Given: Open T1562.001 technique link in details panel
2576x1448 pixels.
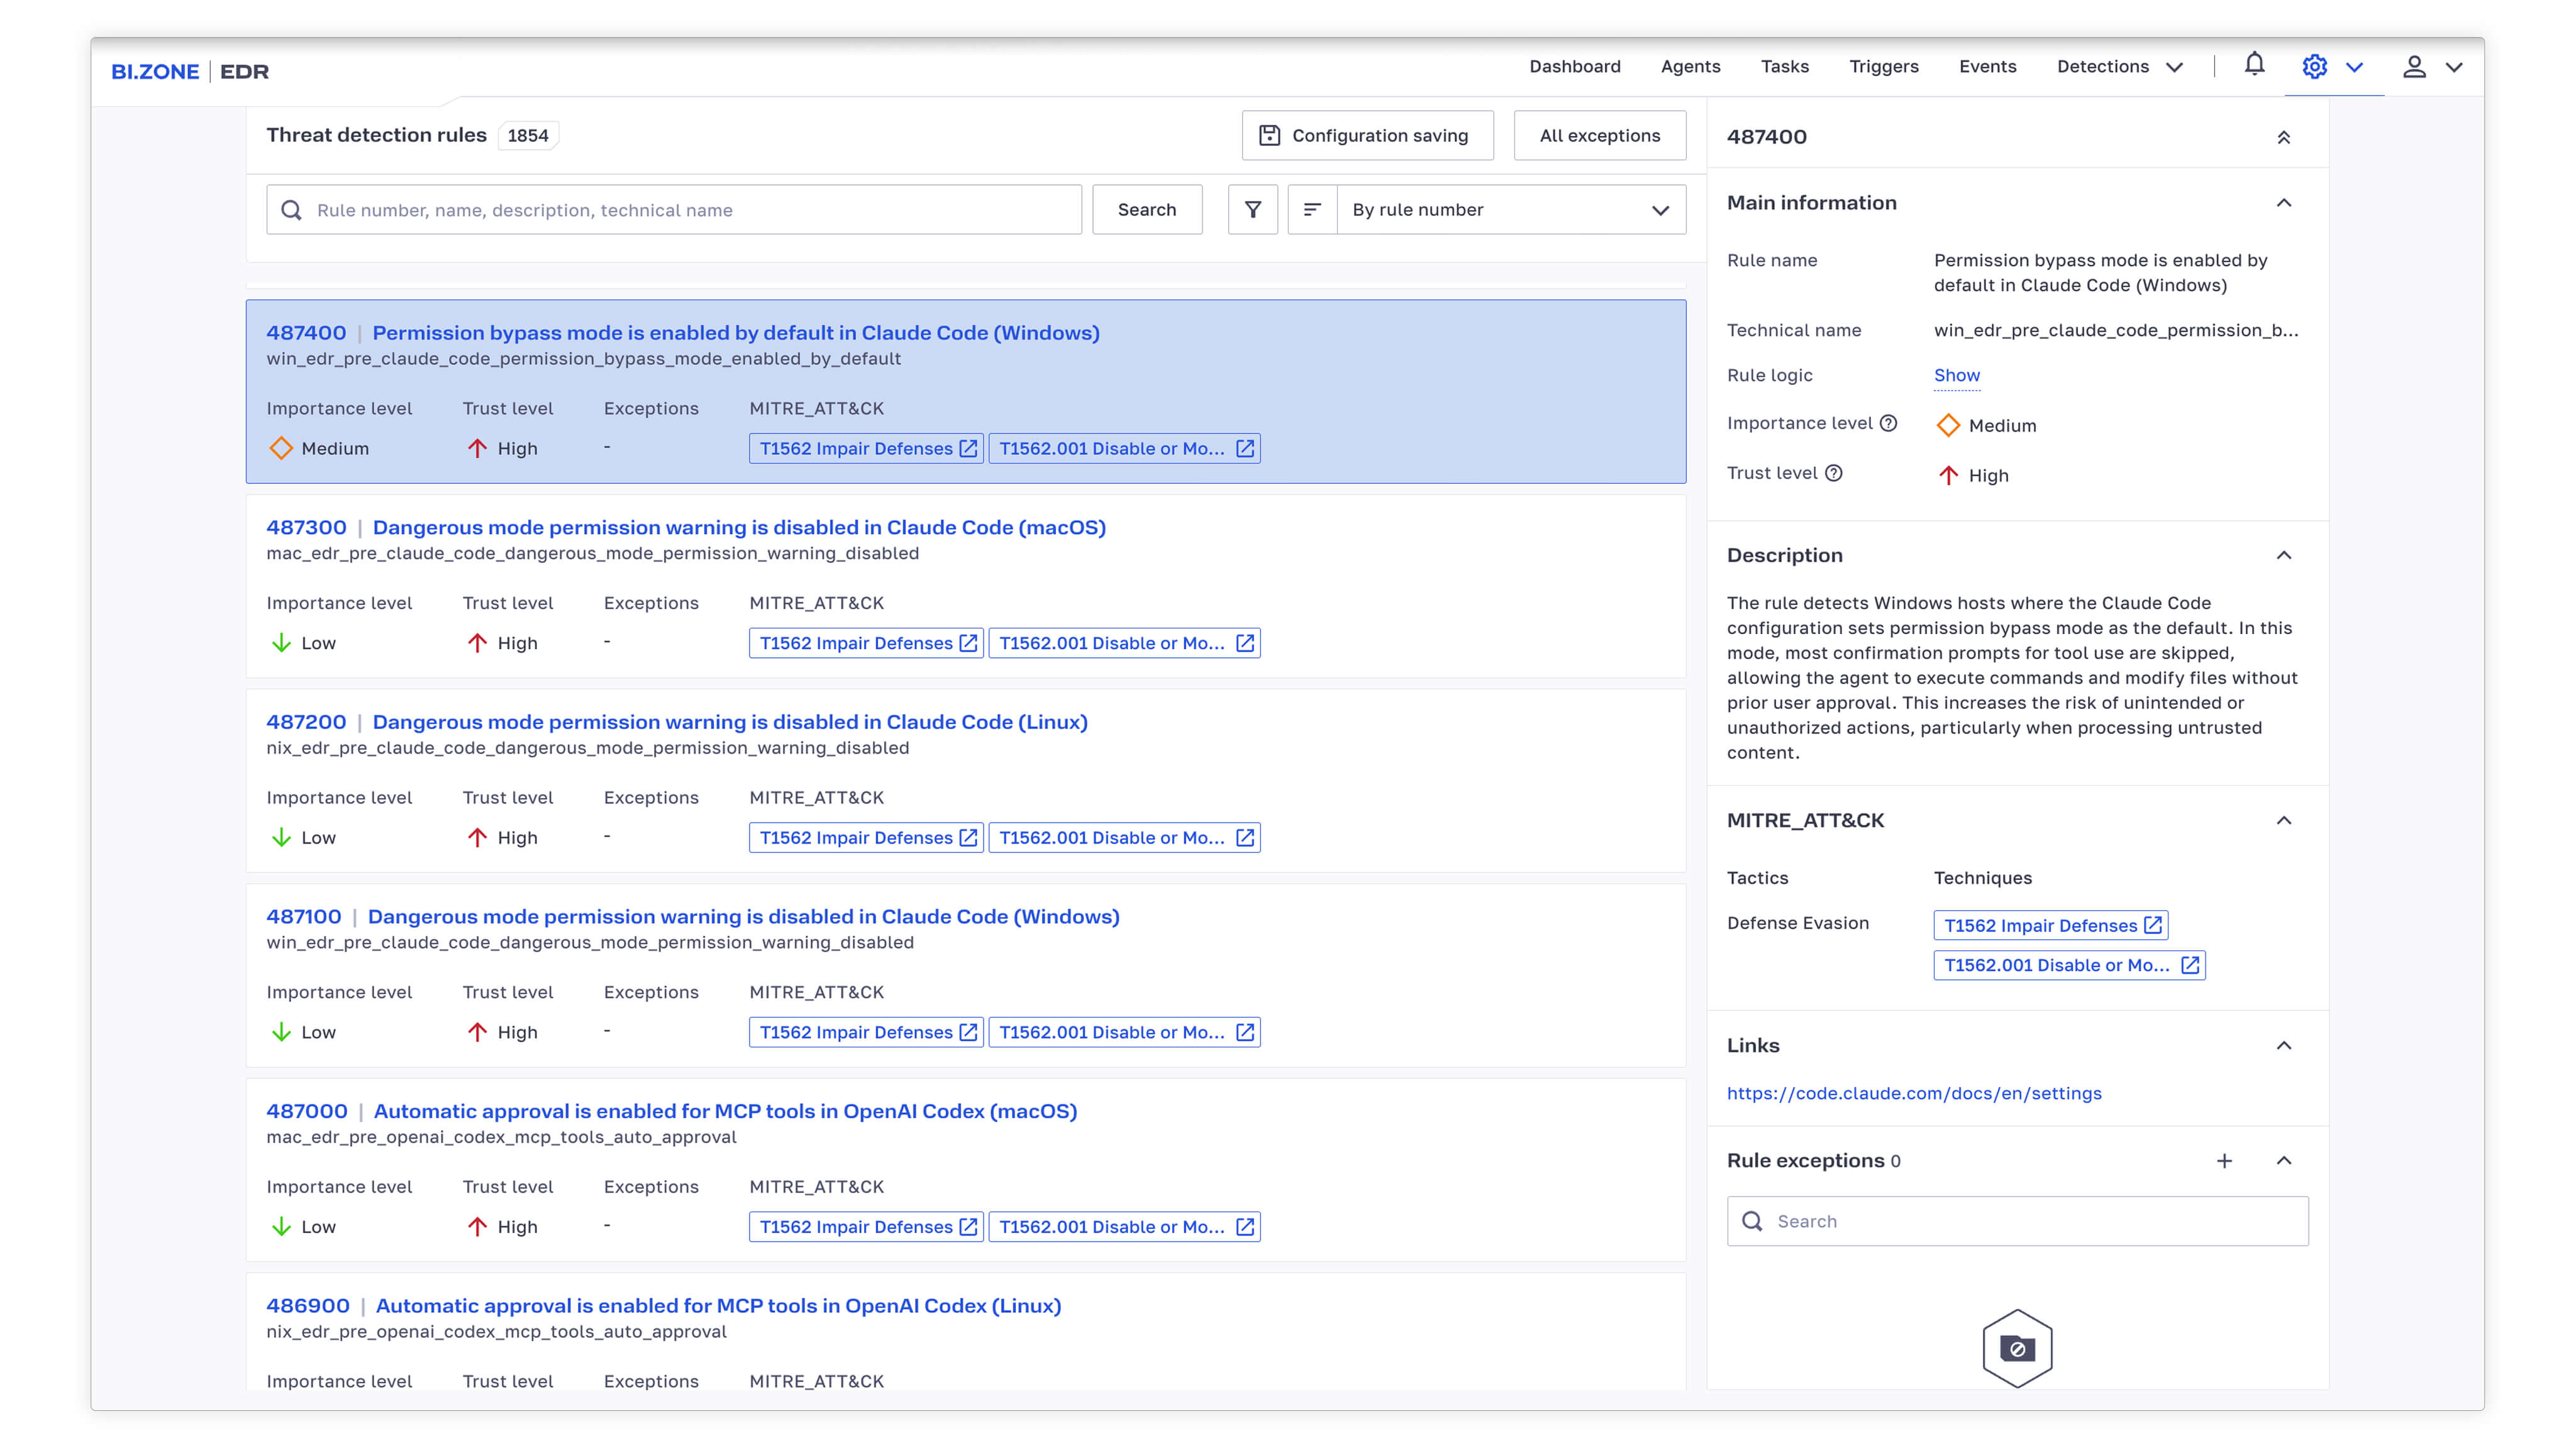Looking at the screenshot, I should pyautogui.click(x=2069, y=965).
